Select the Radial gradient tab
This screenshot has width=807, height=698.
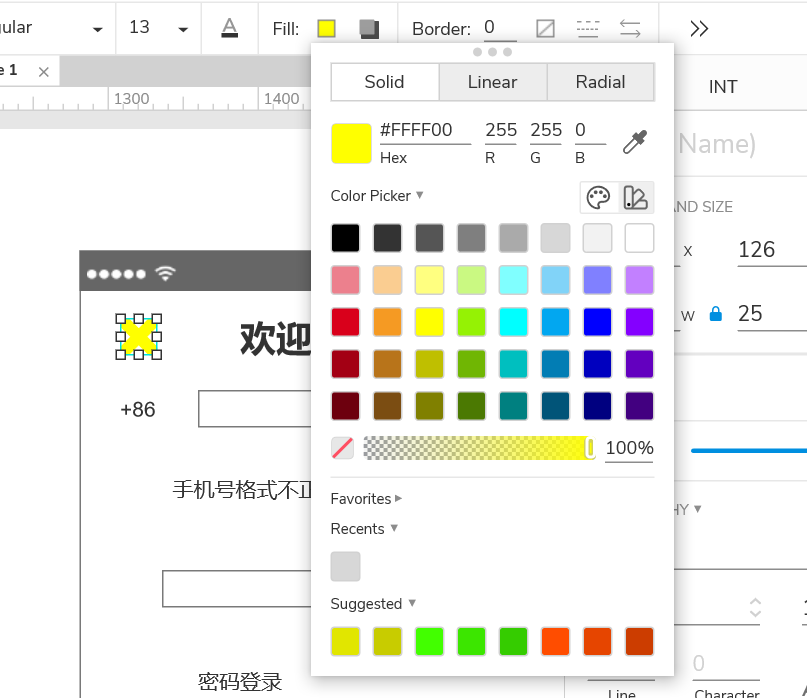pyautogui.click(x=600, y=82)
